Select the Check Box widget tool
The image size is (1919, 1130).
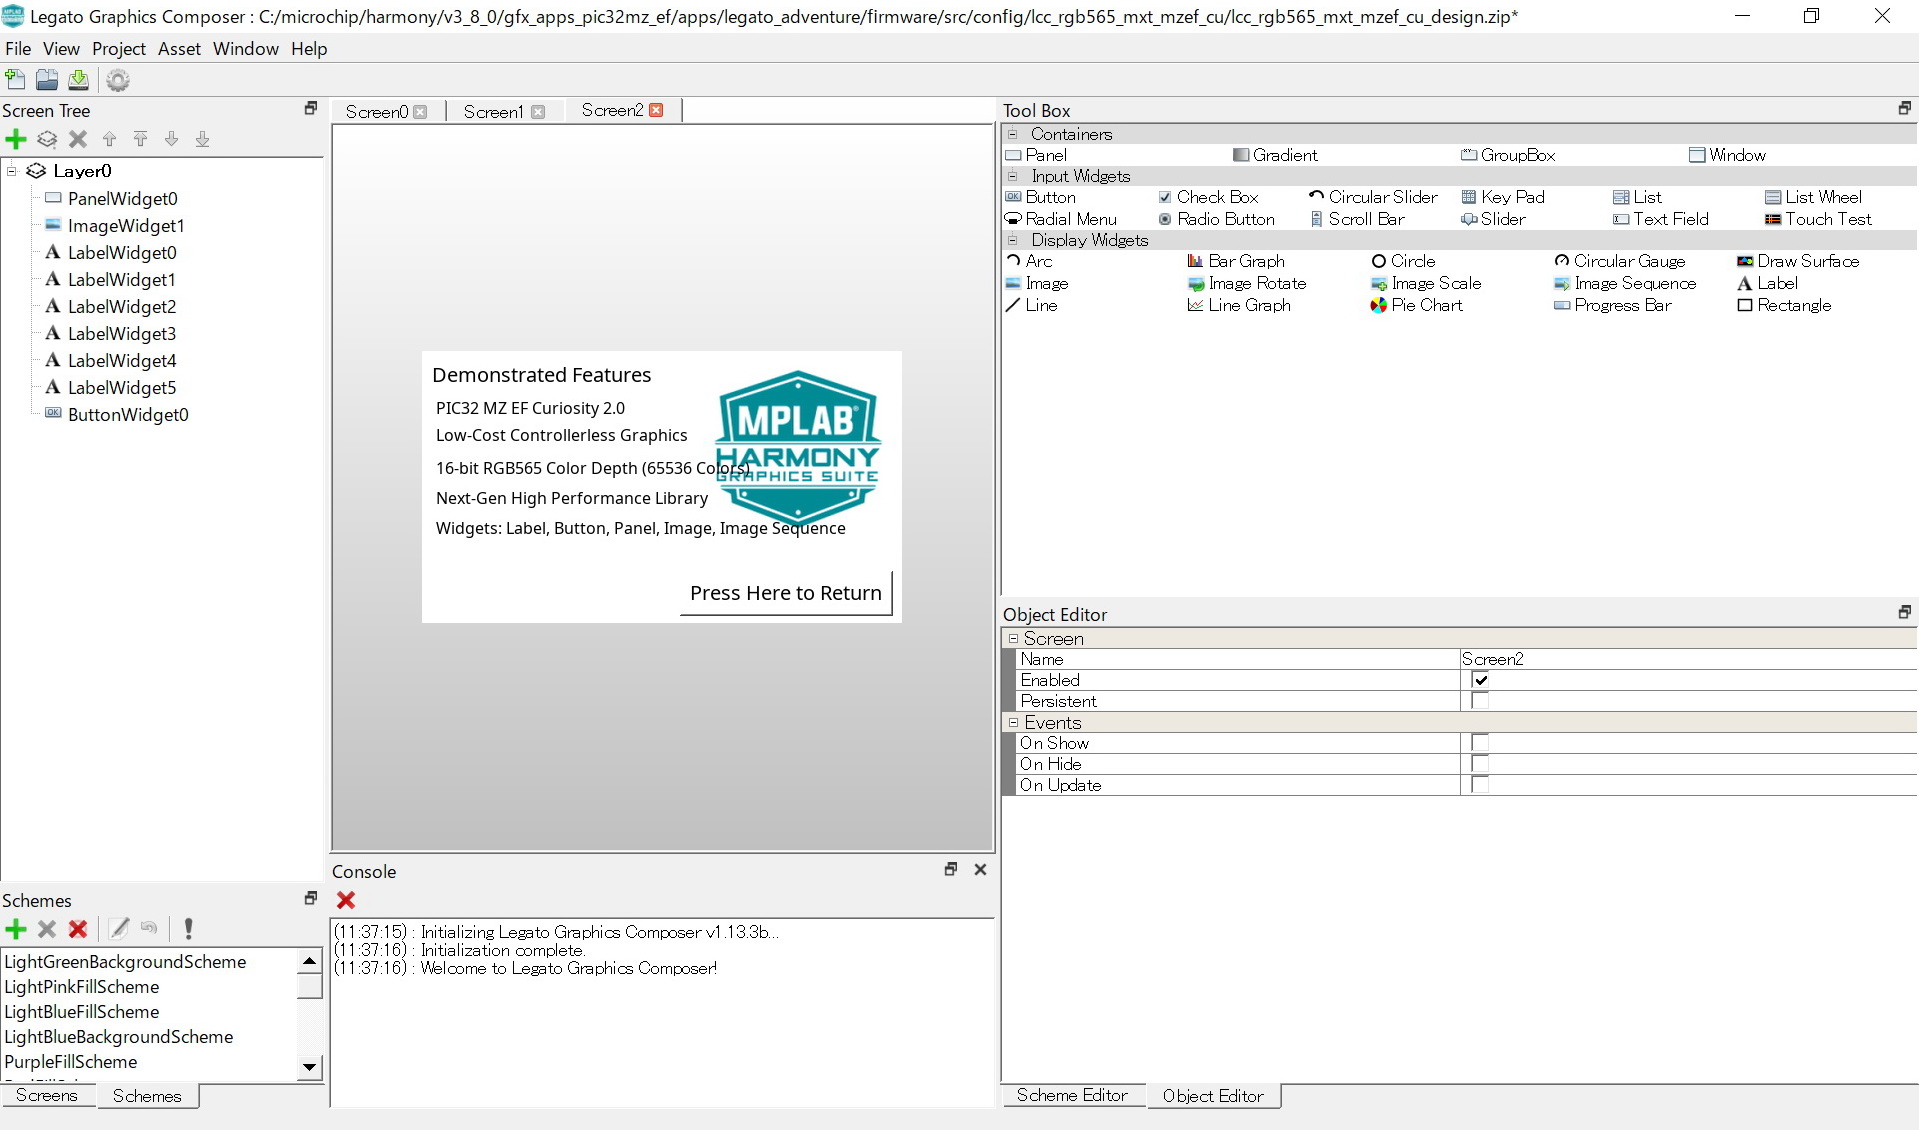tap(1208, 197)
